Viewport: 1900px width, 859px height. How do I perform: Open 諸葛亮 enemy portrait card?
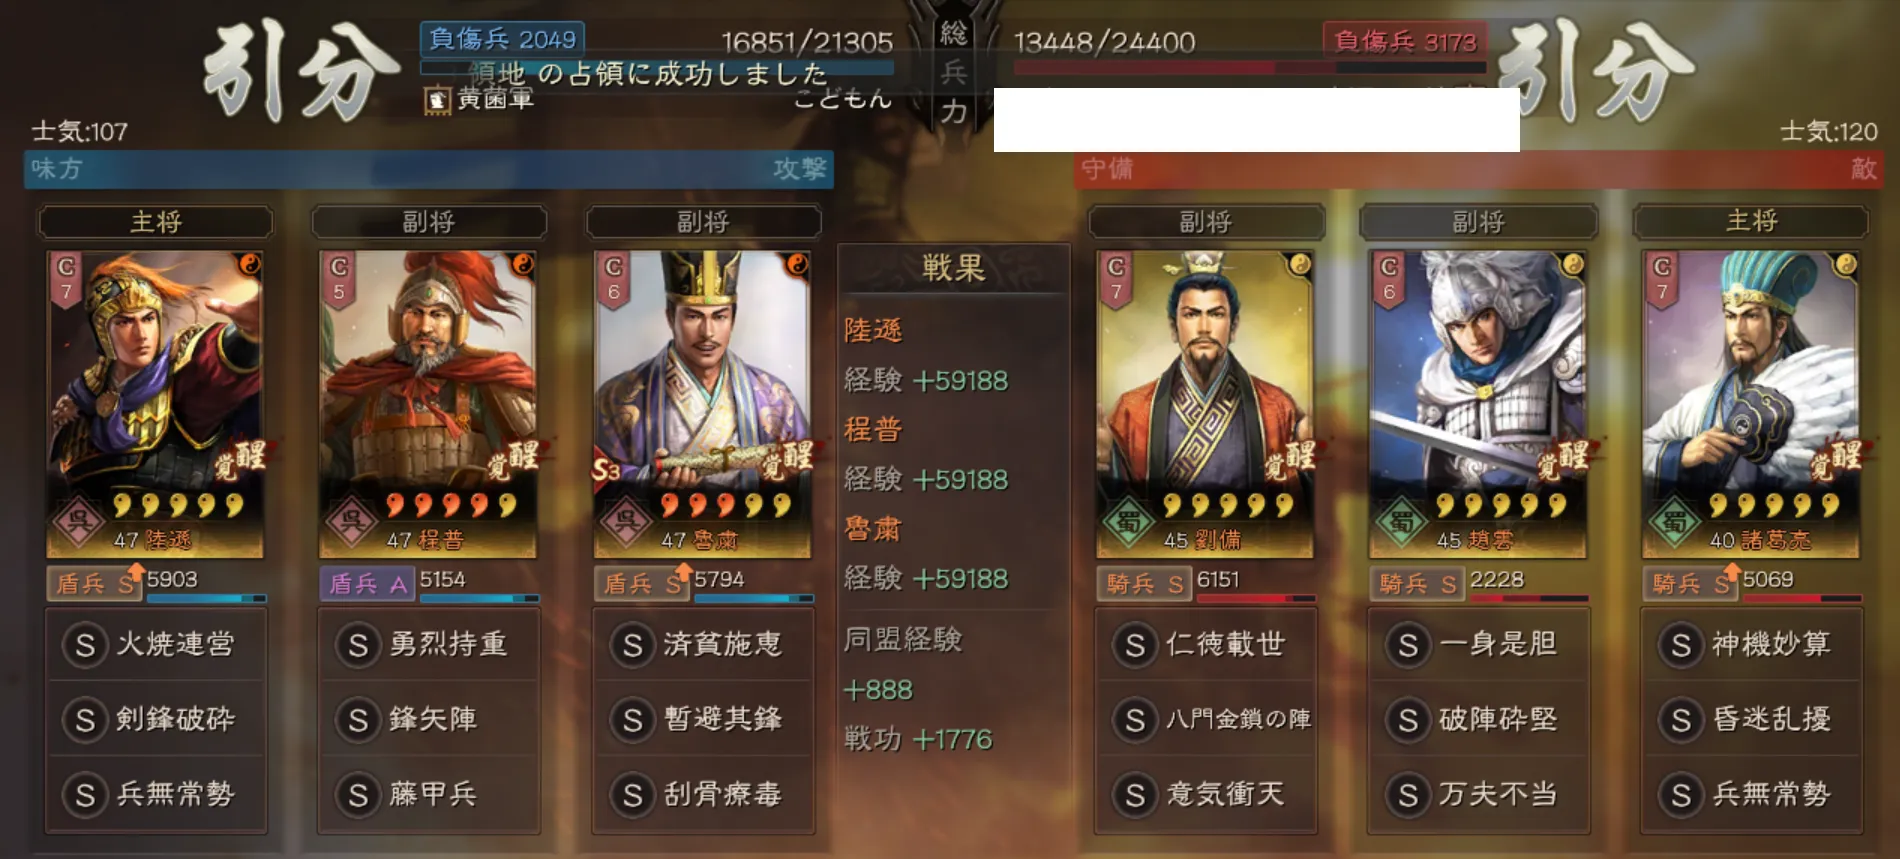tap(1751, 404)
